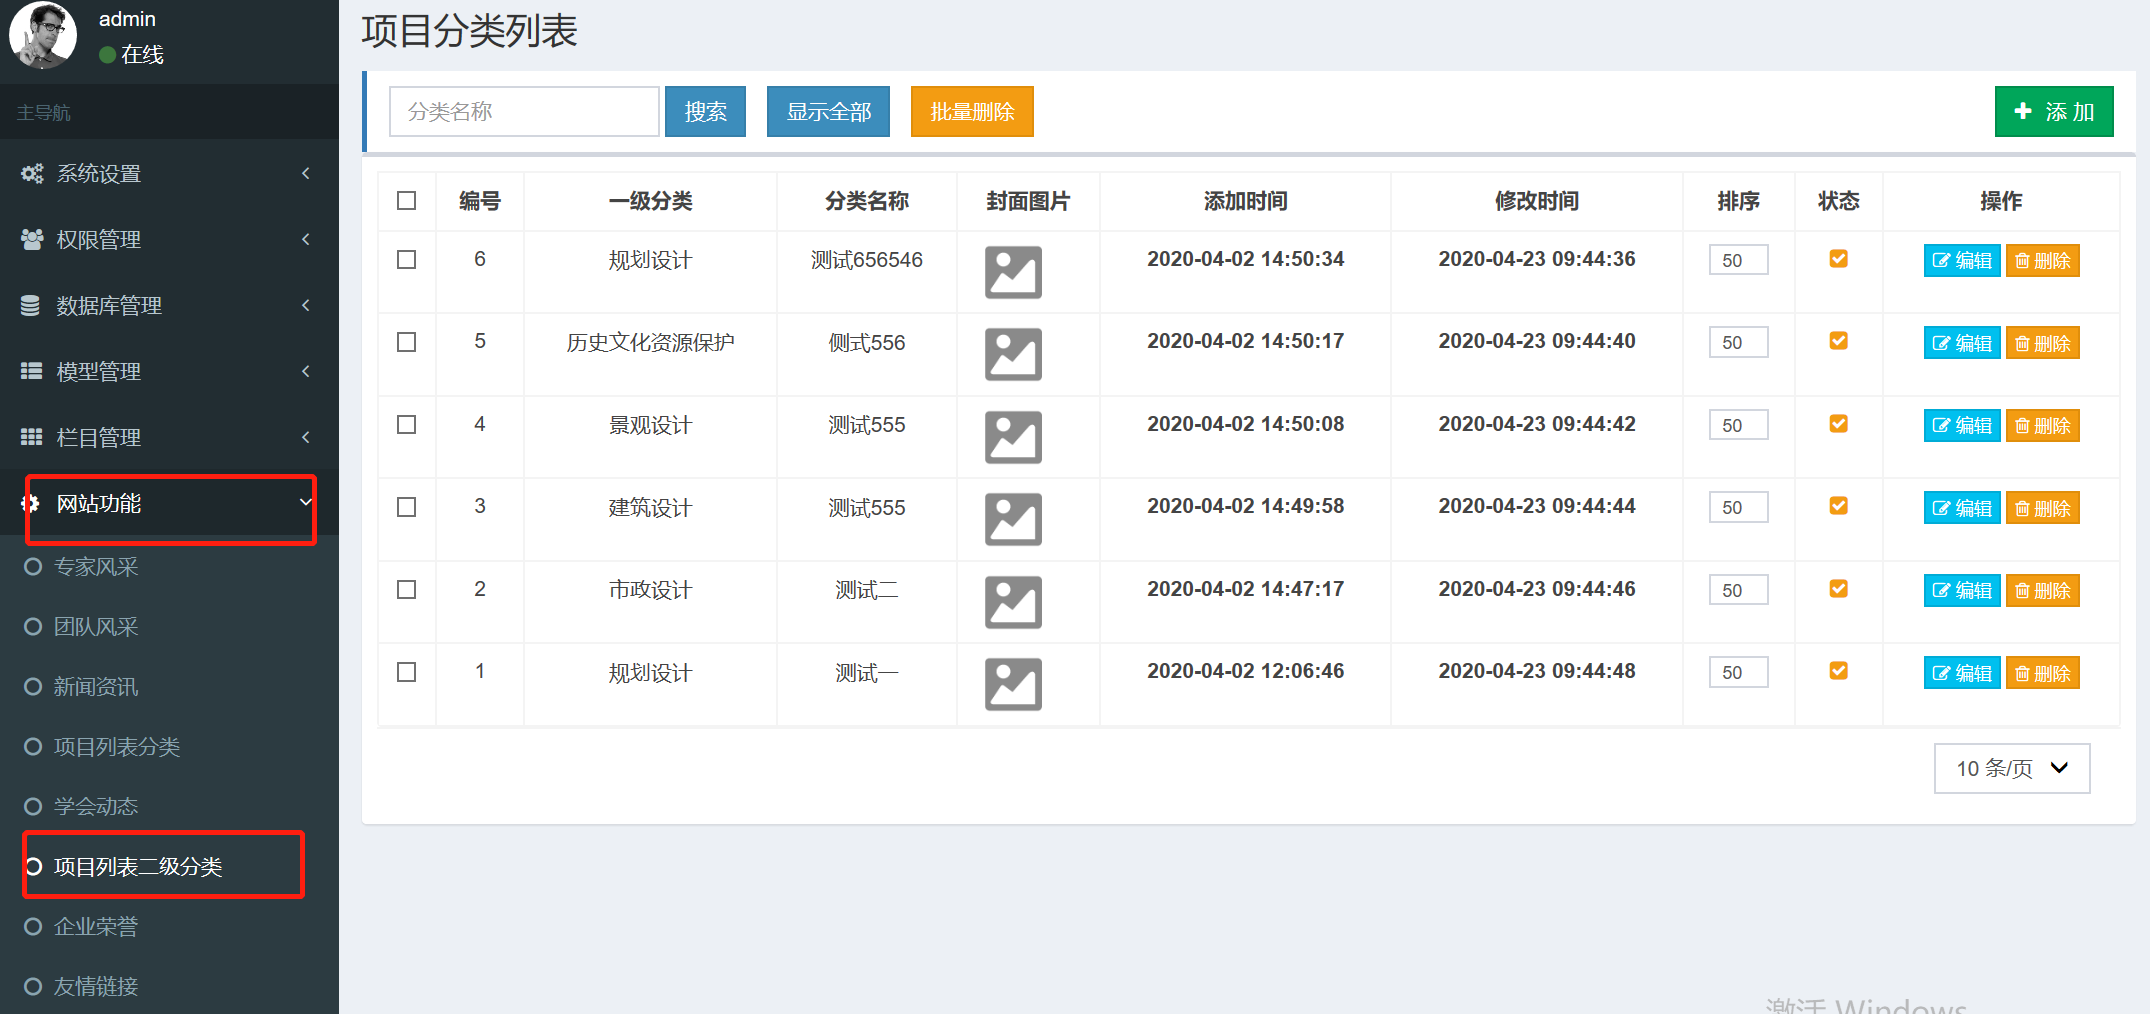Select the checkbox for row number 4
The width and height of the screenshot is (2150, 1014).
(406, 424)
